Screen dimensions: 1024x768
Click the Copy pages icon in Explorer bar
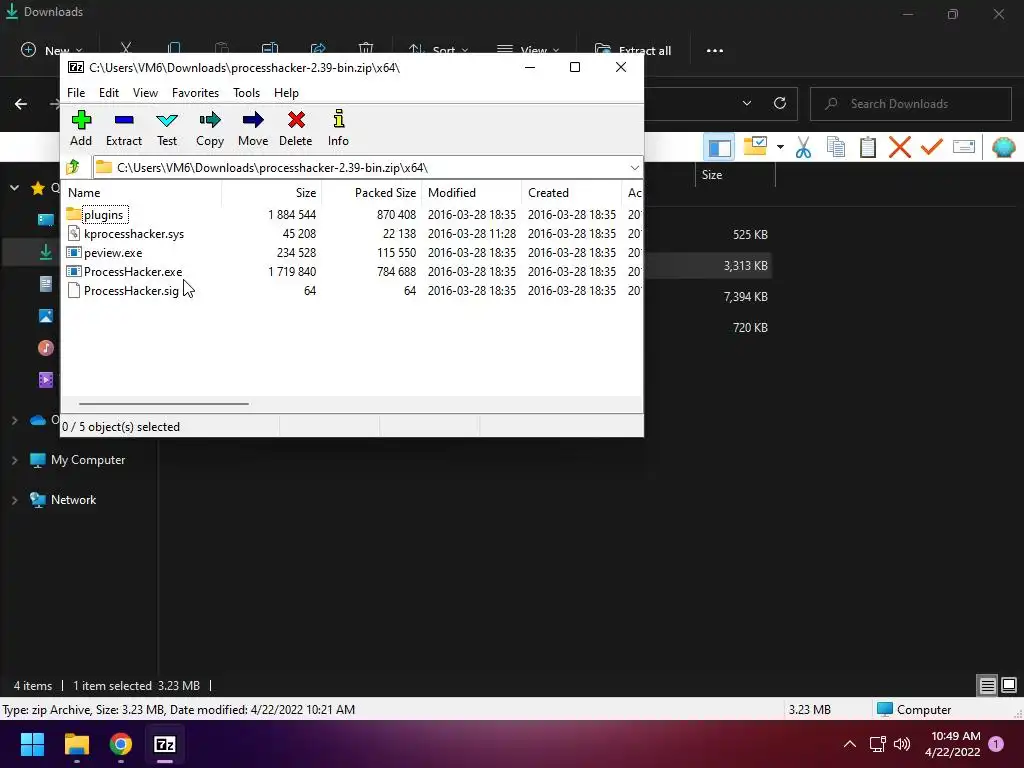835,147
